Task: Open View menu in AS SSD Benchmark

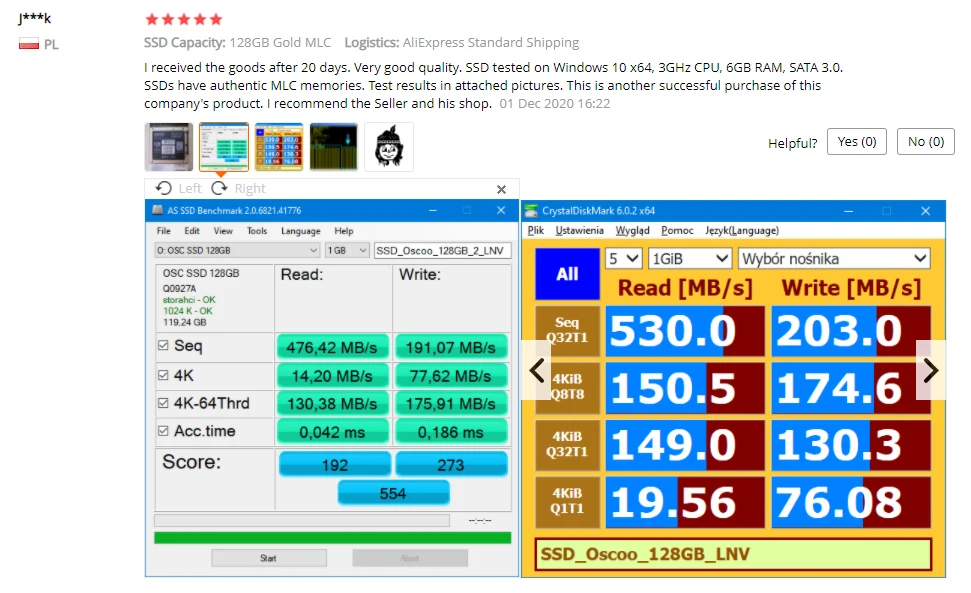Action: [x=223, y=231]
